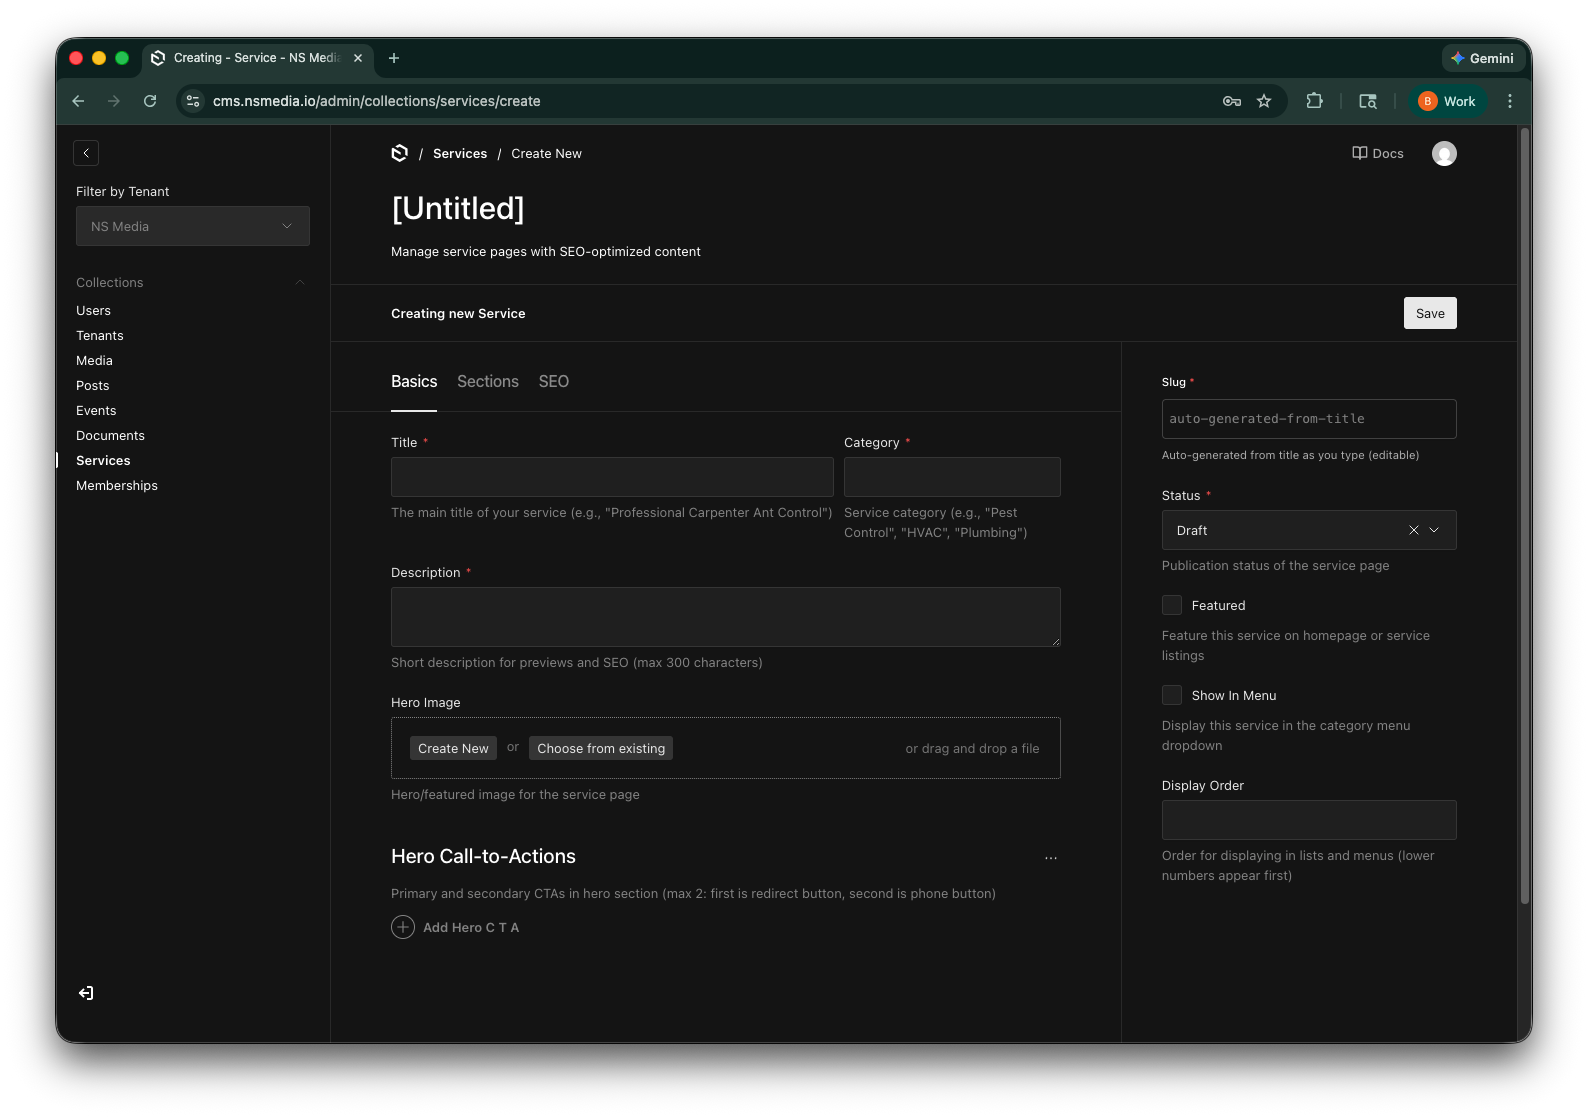Open the Work profile button
The image size is (1588, 1117).
tap(1447, 101)
